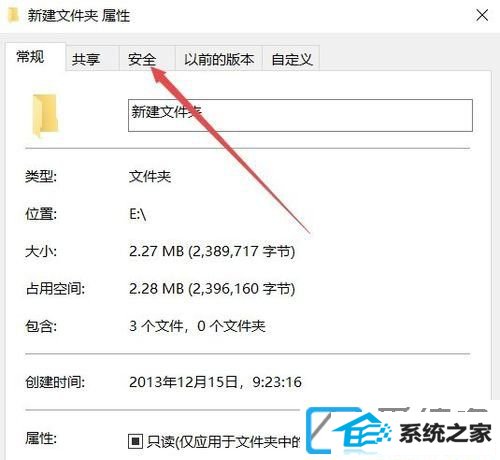Viewport: 500px width, 460px height.
Task: Click the 新建文件夹 属性 title text
Action: (x=79, y=15)
